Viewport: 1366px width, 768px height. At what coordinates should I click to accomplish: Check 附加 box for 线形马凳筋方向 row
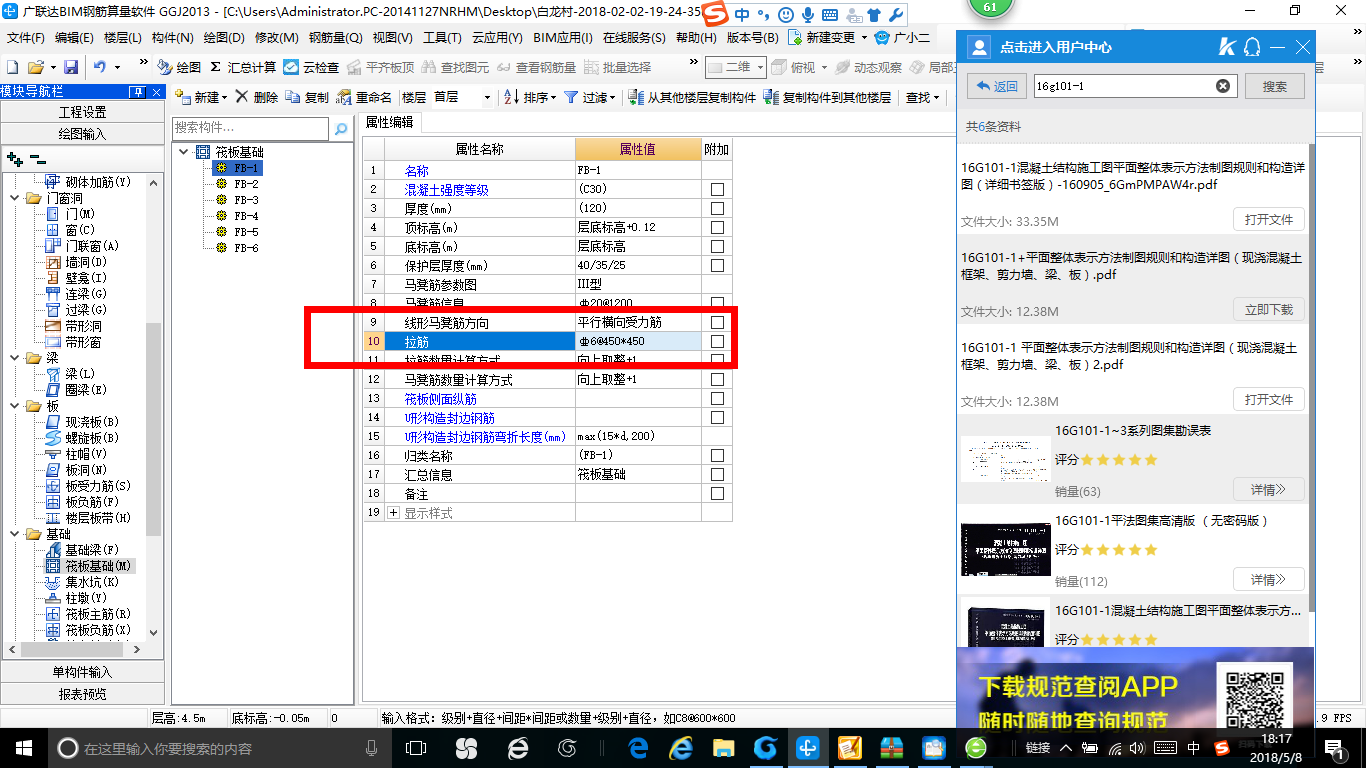pyautogui.click(x=717, y=322)
